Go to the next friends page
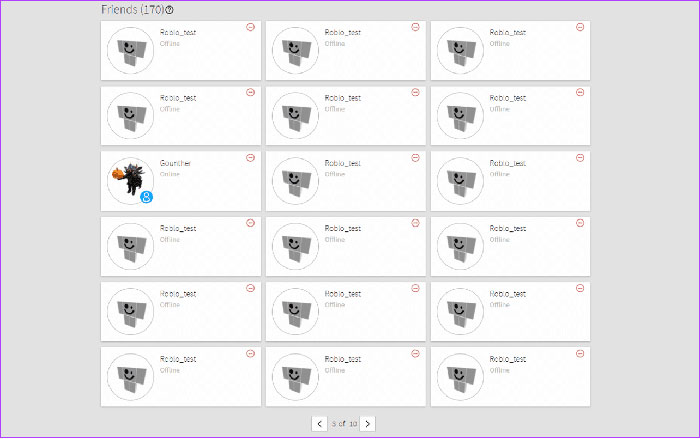 tap(367, 424)
